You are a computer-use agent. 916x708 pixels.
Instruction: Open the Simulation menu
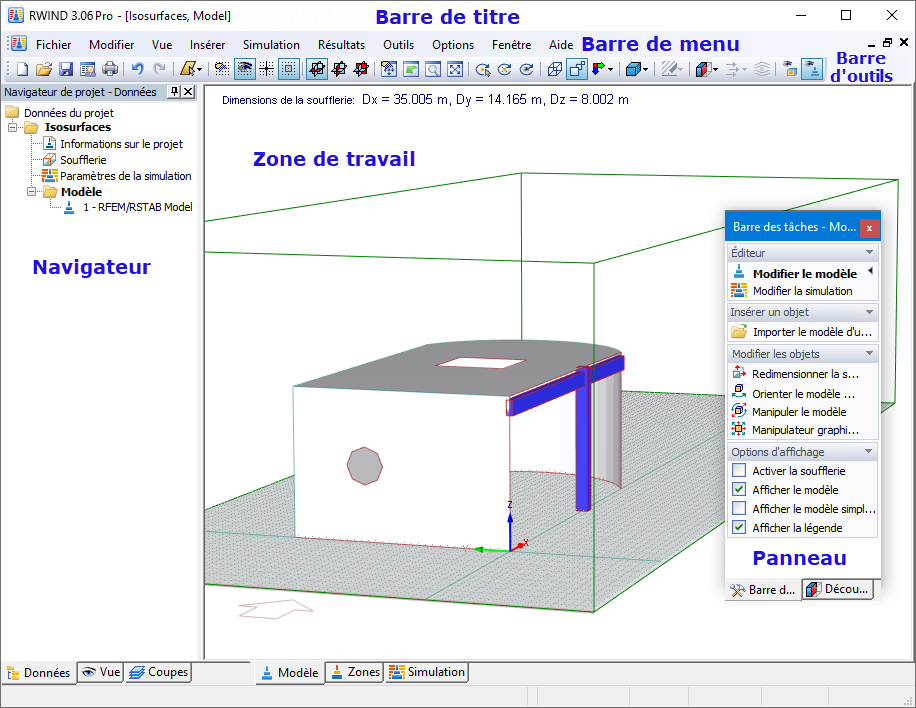click(x=269, y=44)
